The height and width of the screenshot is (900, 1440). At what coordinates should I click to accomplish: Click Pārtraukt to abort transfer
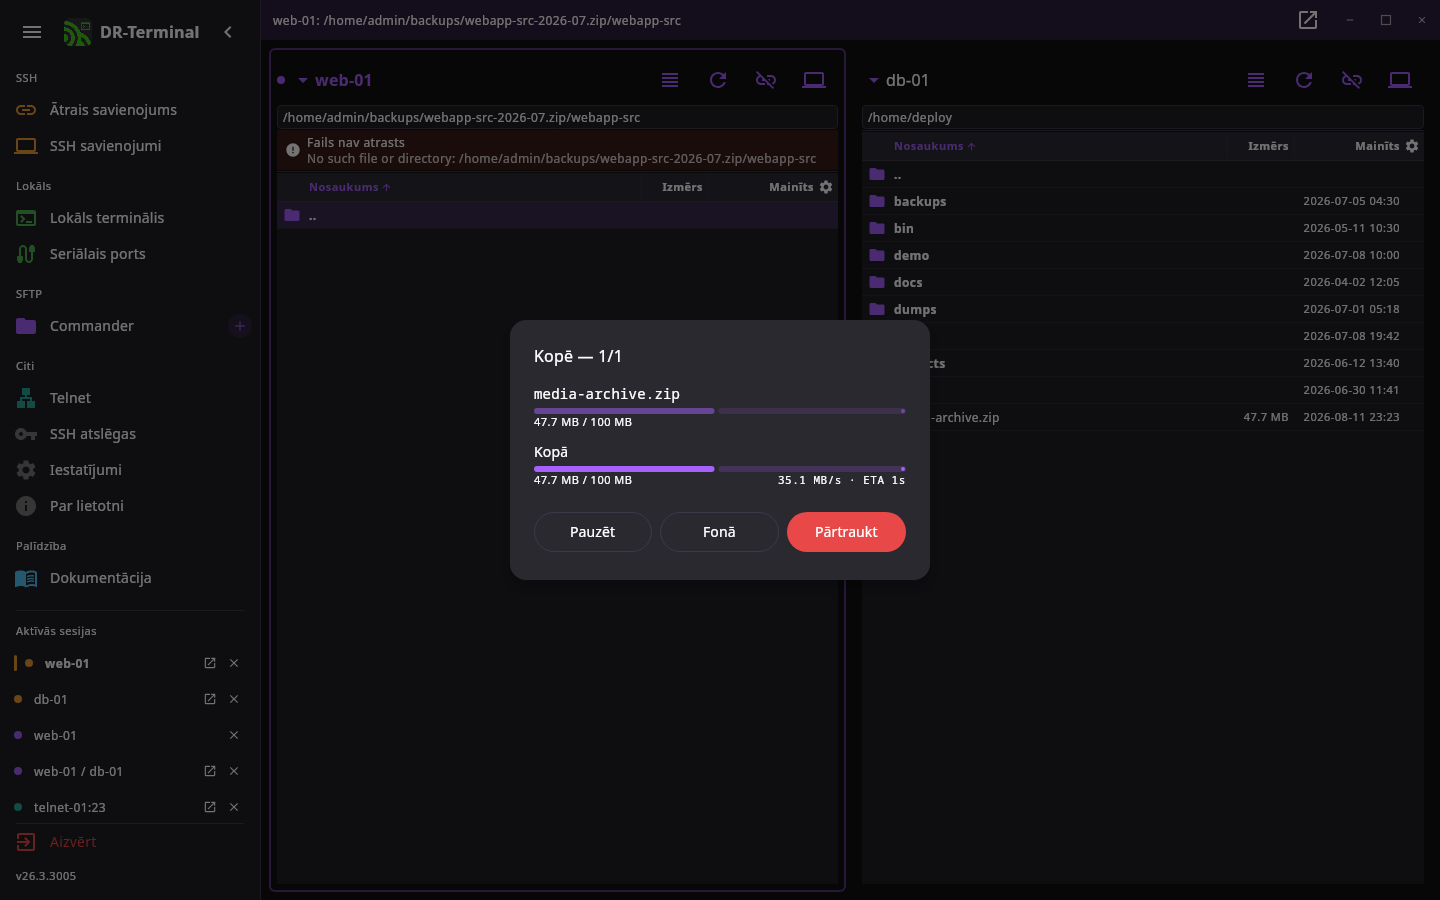(x=846, y=532)
